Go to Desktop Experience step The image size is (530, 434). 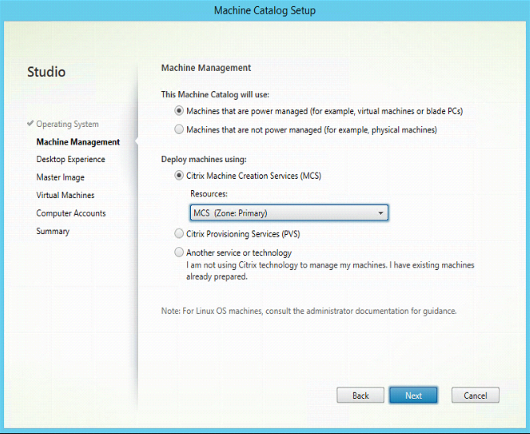point(71,159)
